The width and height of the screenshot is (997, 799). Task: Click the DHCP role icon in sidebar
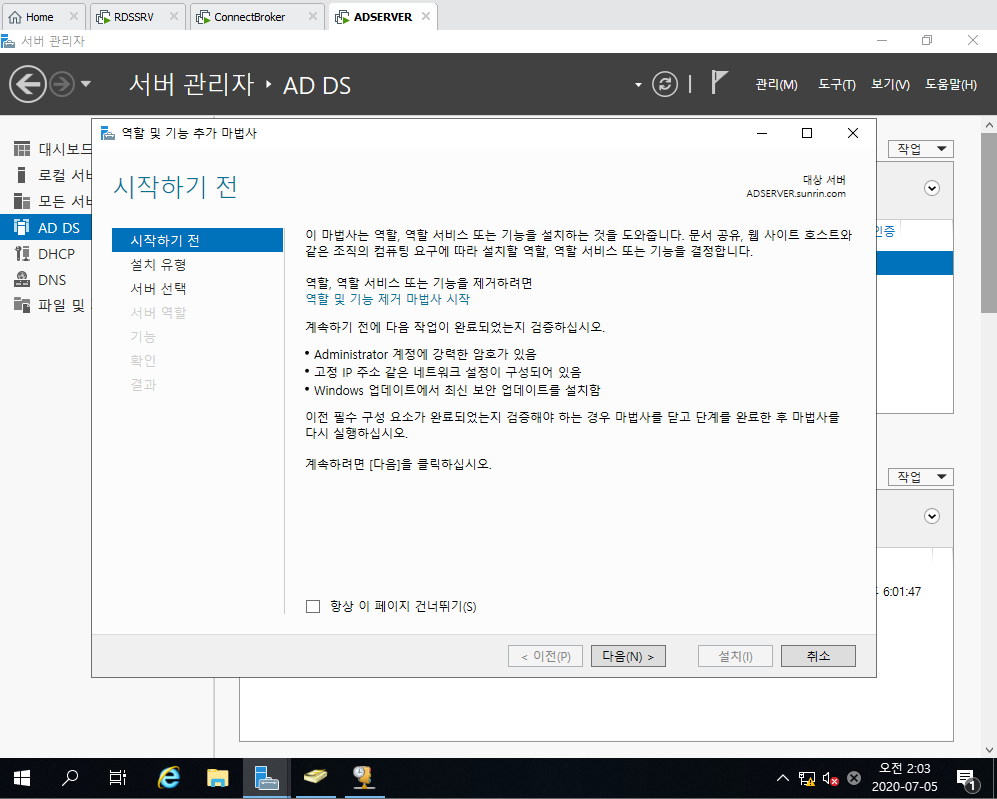coord(22,254)
